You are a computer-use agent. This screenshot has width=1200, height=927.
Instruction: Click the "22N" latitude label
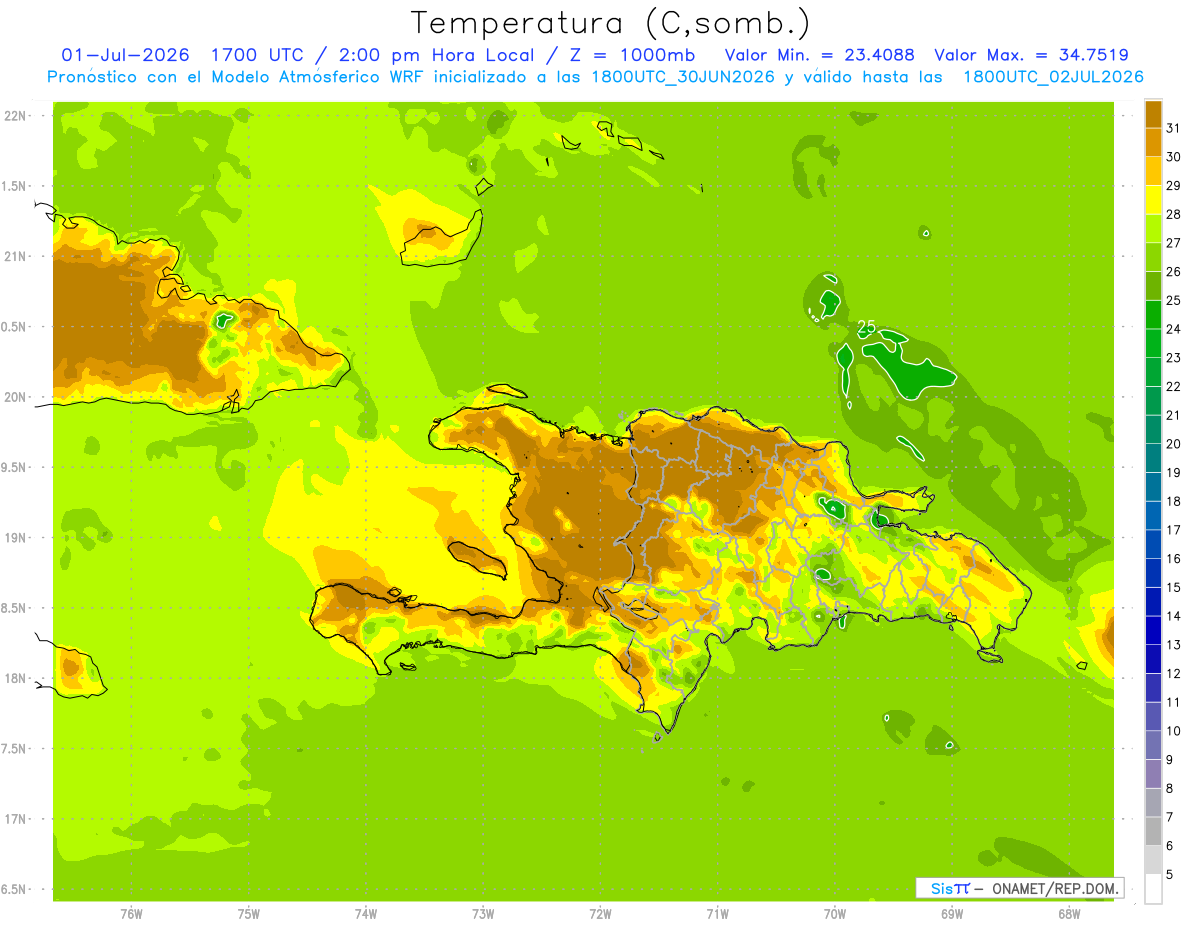point(16,116)
